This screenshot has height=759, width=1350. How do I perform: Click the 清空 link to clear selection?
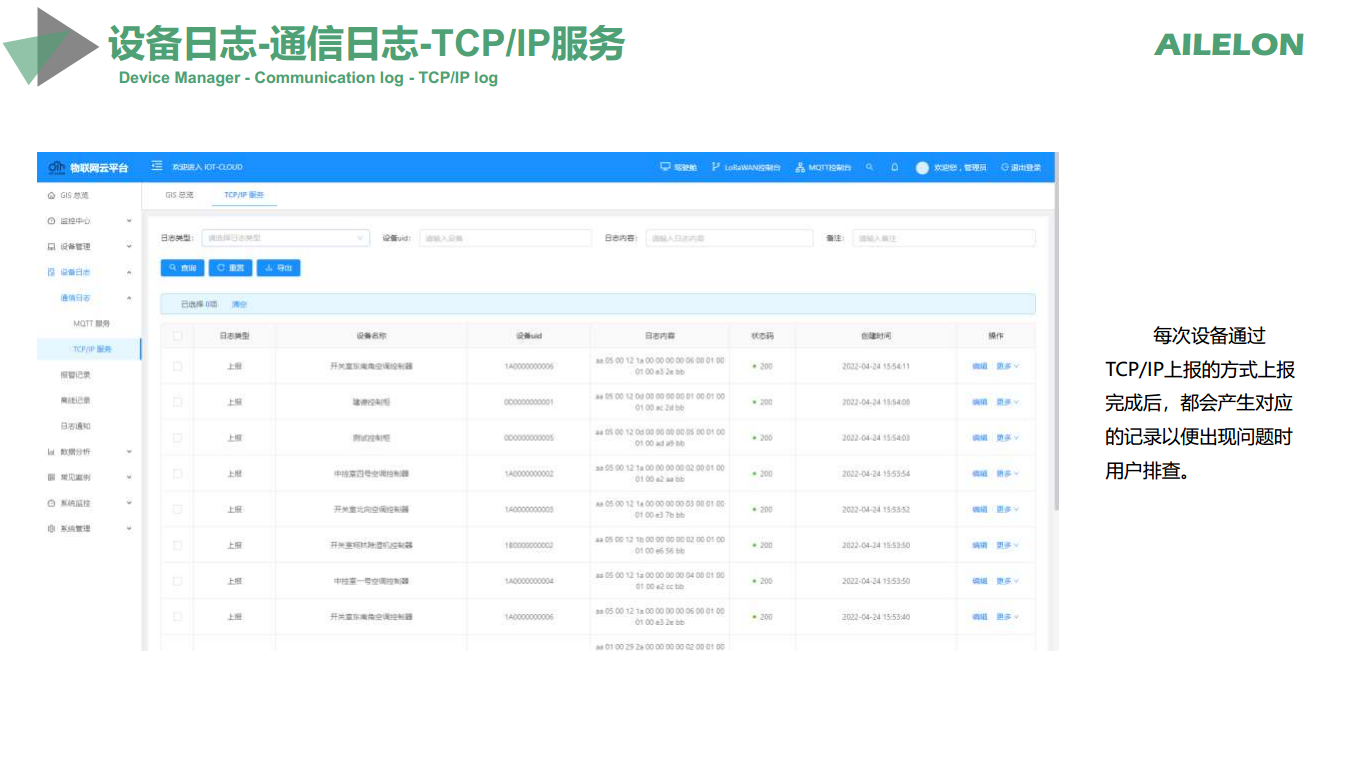click(x=239, y=304)
